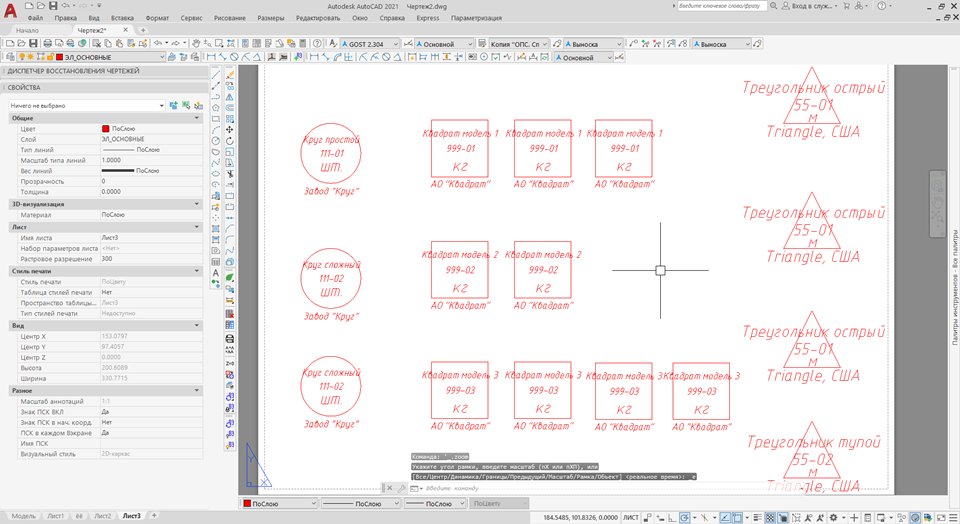Click the close X icon of command line
This screenshot has height=524, width=960.
389,488
